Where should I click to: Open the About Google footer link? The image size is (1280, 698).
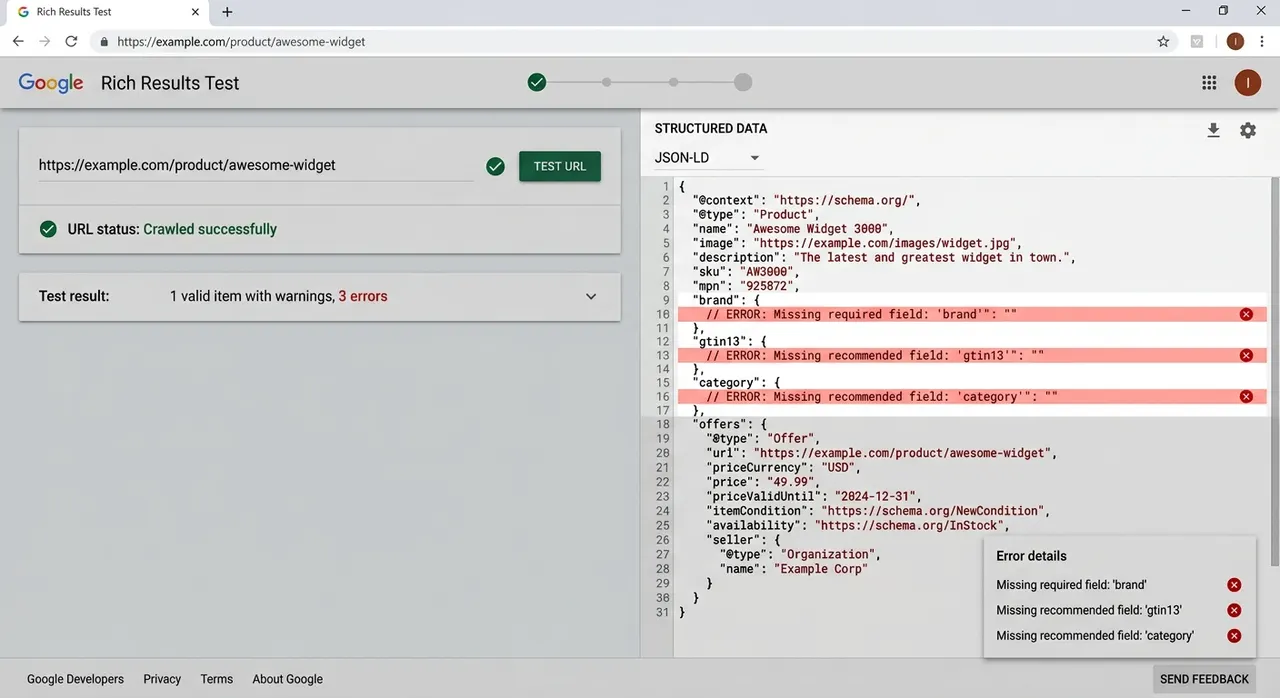[x=288, y=679]
